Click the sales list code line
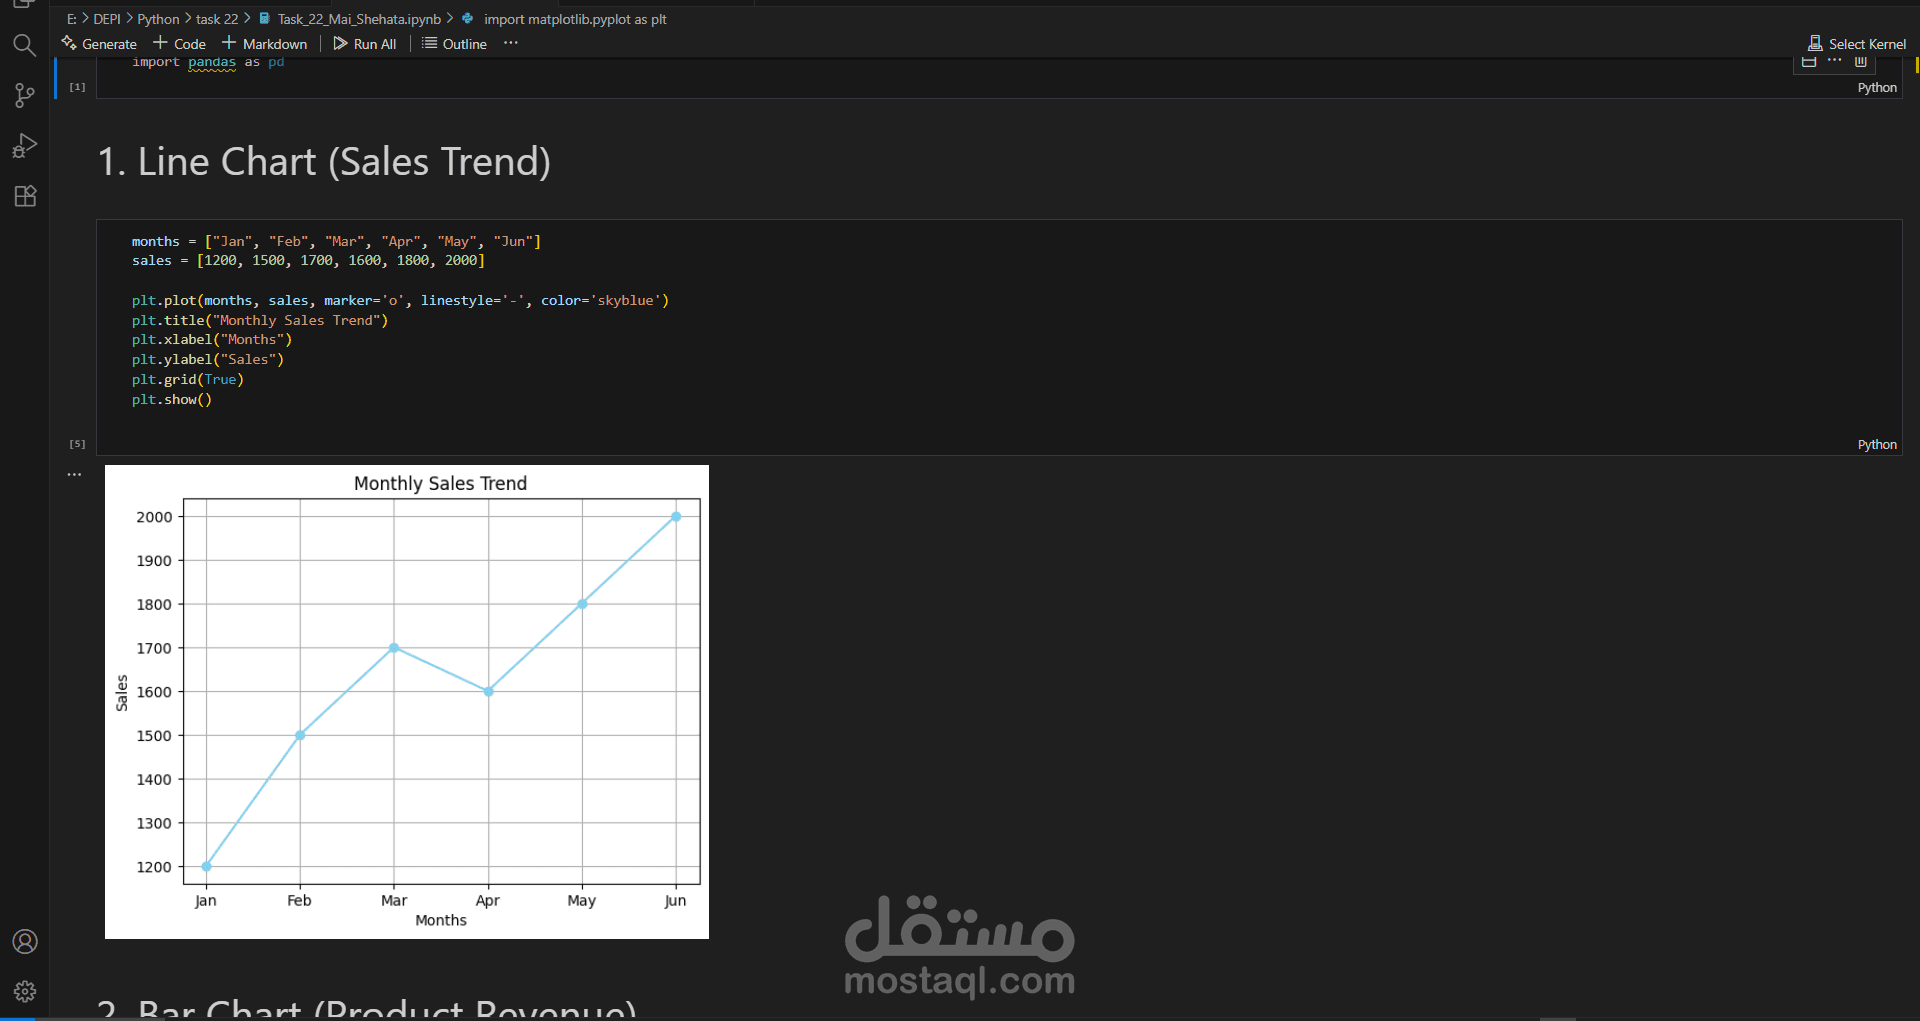Screen dimensions: 1920x1021 308,261
